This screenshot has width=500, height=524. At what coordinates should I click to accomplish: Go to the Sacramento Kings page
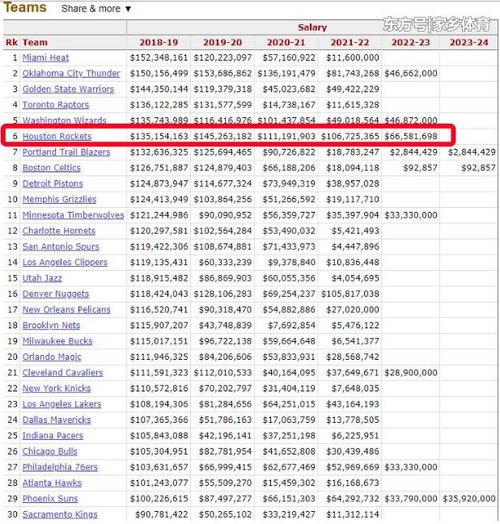coord(60,514)
